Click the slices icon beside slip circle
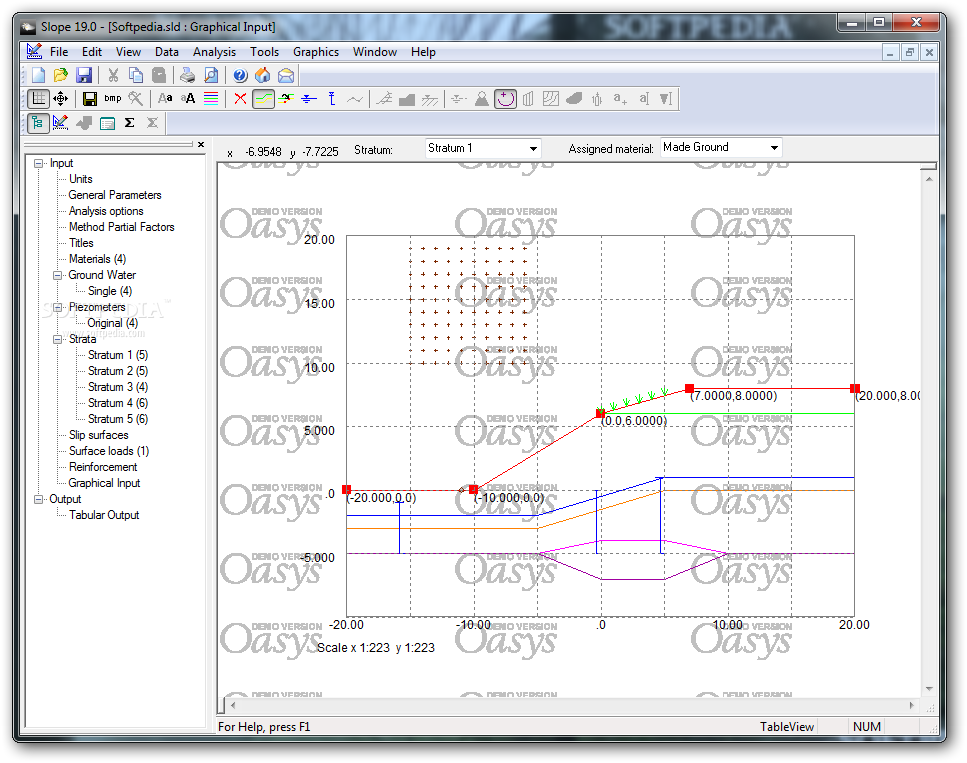967x763 pixels. [x=528, y=99]
